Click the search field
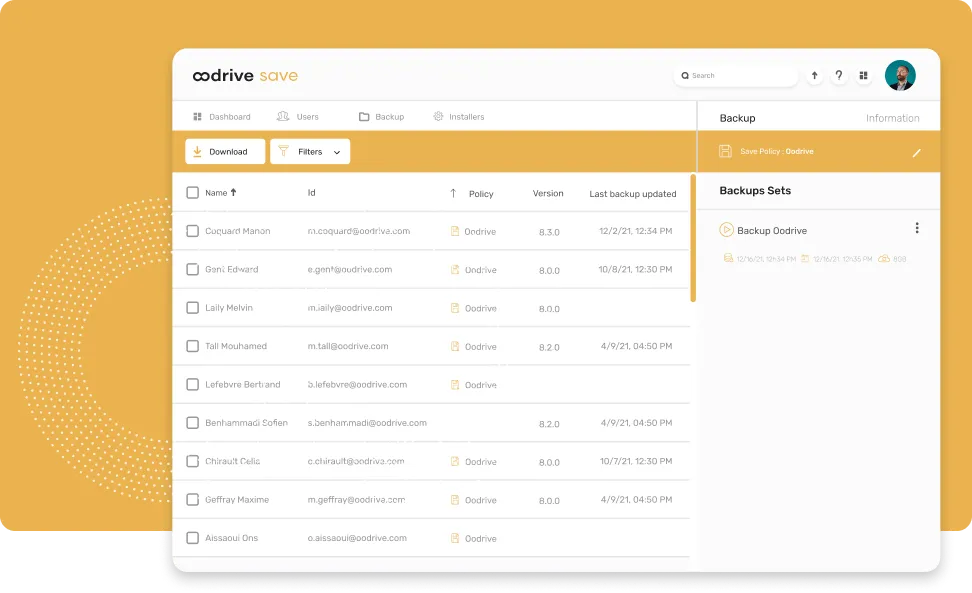 click(735, 76)
